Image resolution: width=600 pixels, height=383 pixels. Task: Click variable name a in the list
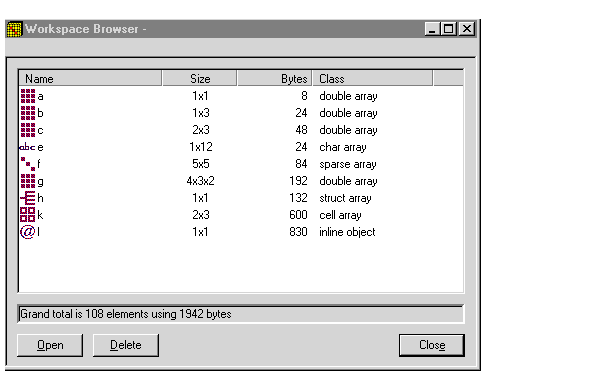click(x=41, y=97)
